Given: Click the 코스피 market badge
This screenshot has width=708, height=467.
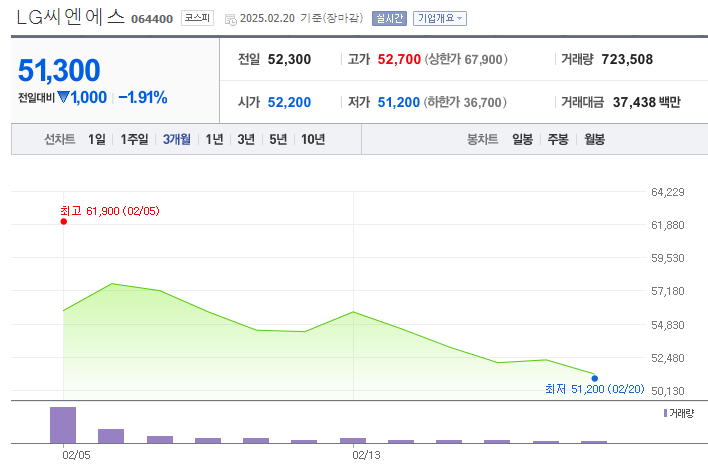Looking at the screenshot, I should tap(197, 18).
